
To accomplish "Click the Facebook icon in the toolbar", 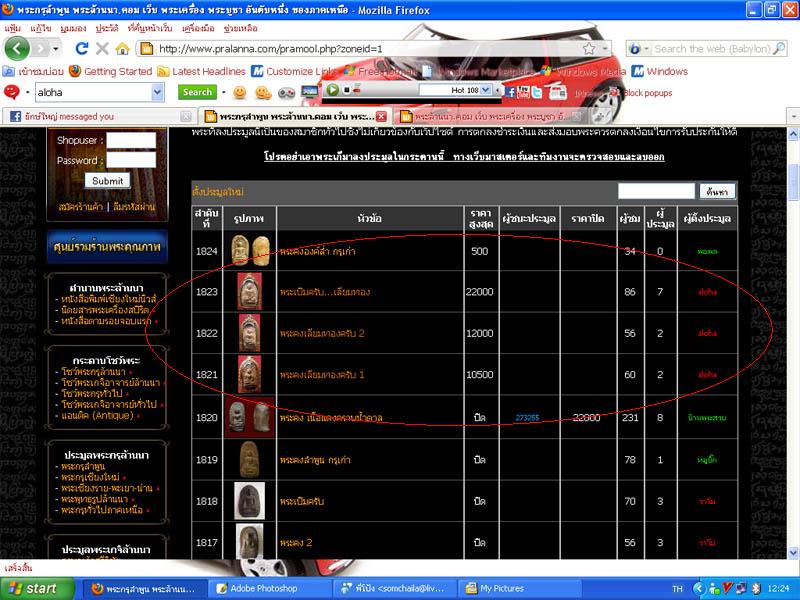I will click(x=509, y=92).
